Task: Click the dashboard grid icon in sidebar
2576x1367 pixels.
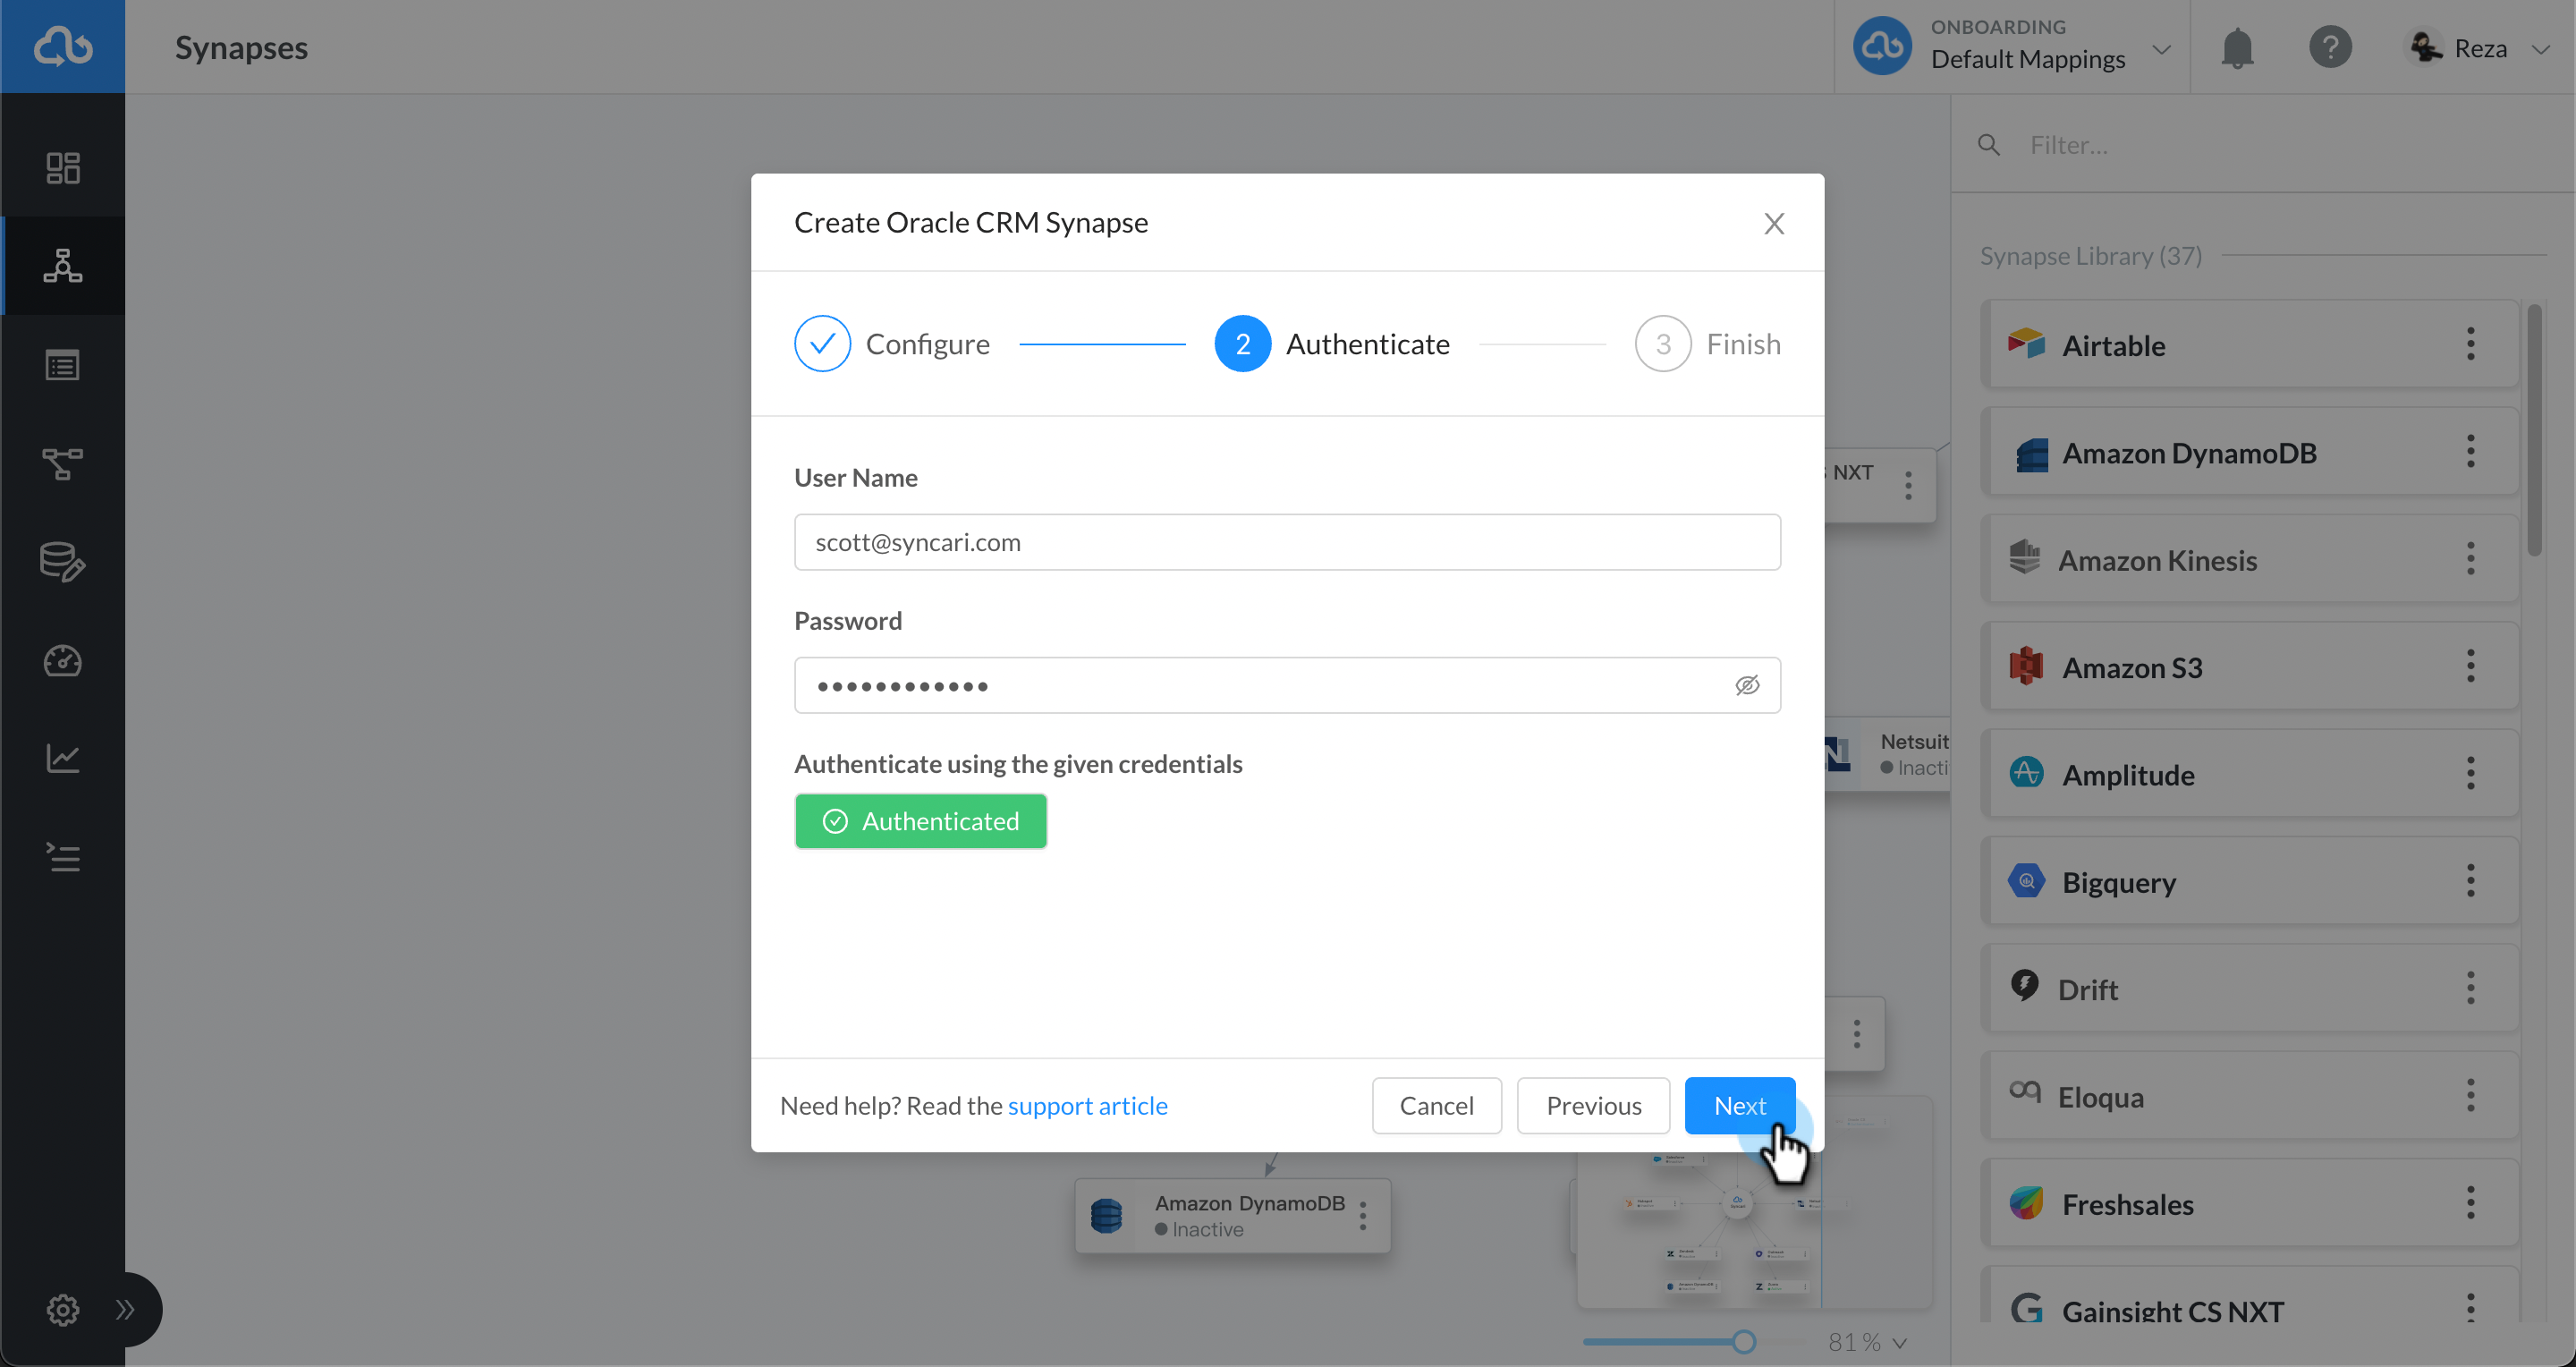Action: pos(63,167)
